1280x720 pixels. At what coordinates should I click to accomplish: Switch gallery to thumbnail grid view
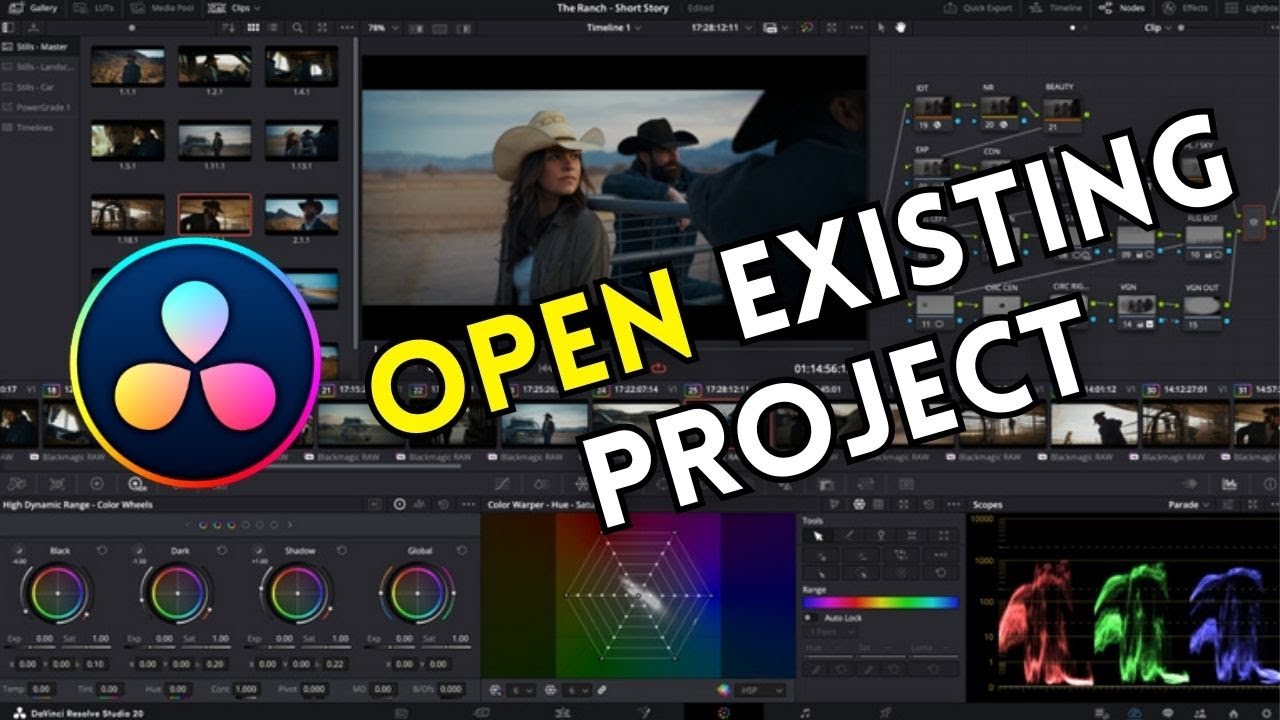[x=252, y=28]
